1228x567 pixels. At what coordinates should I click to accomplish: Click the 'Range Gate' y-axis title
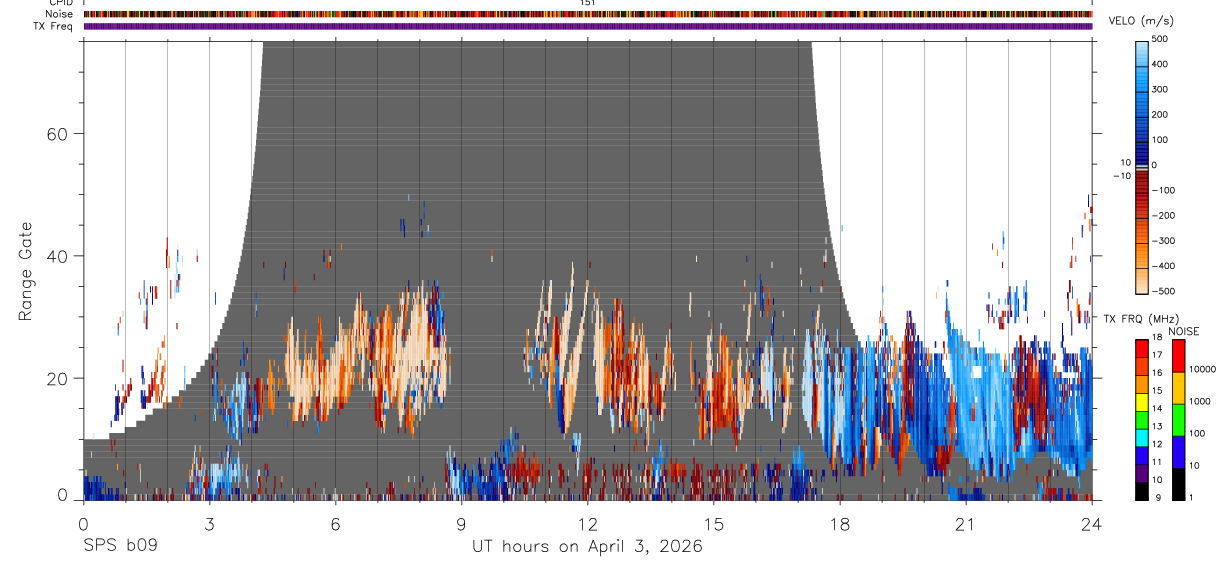(26, 272)
